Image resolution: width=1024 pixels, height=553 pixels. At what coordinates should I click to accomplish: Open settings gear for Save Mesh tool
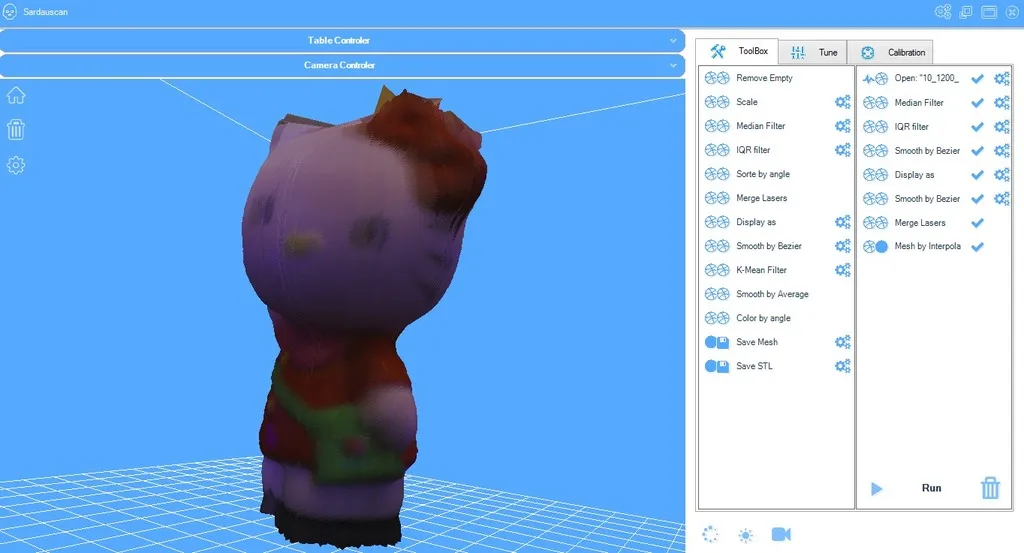[x=842, y=342]
